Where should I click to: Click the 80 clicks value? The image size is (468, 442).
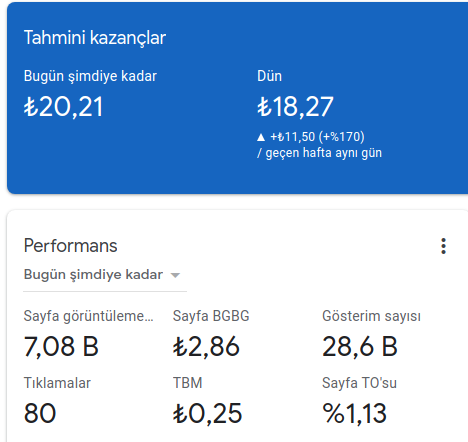coord(40,413)
